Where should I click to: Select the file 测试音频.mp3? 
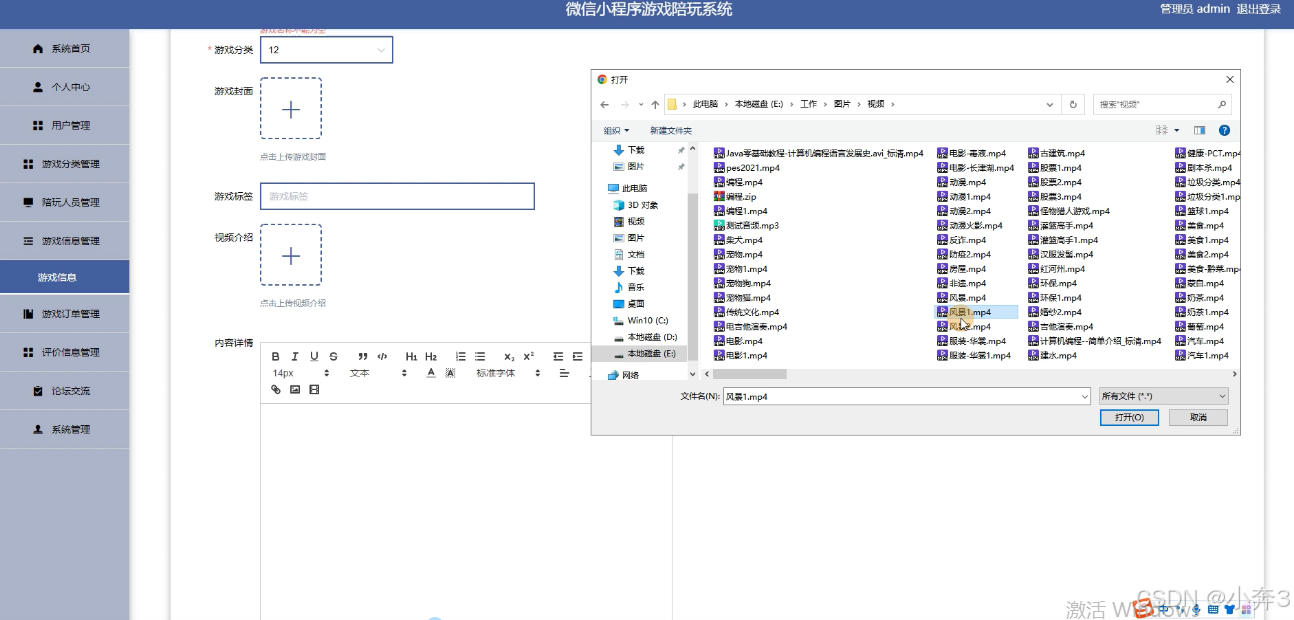(746, 226)
